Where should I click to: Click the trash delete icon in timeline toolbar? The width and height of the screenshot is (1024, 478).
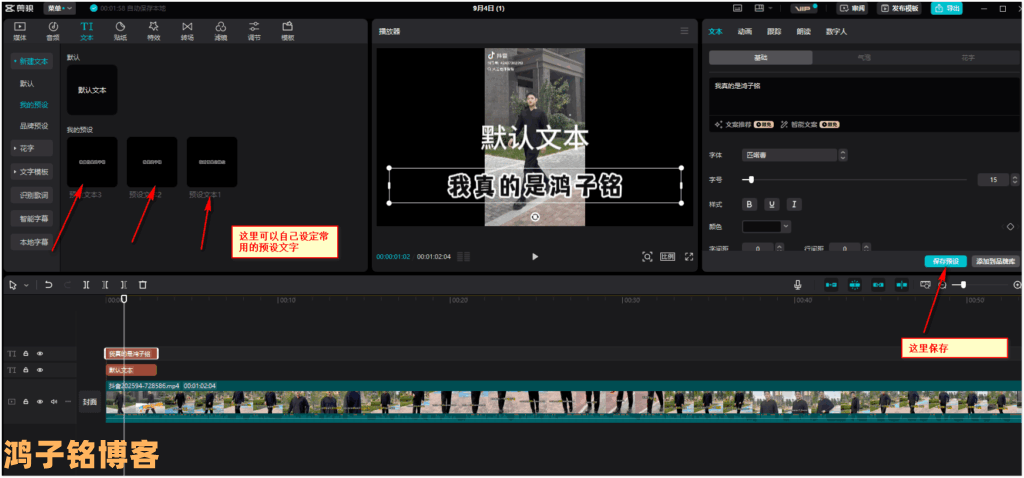point(143,285)
